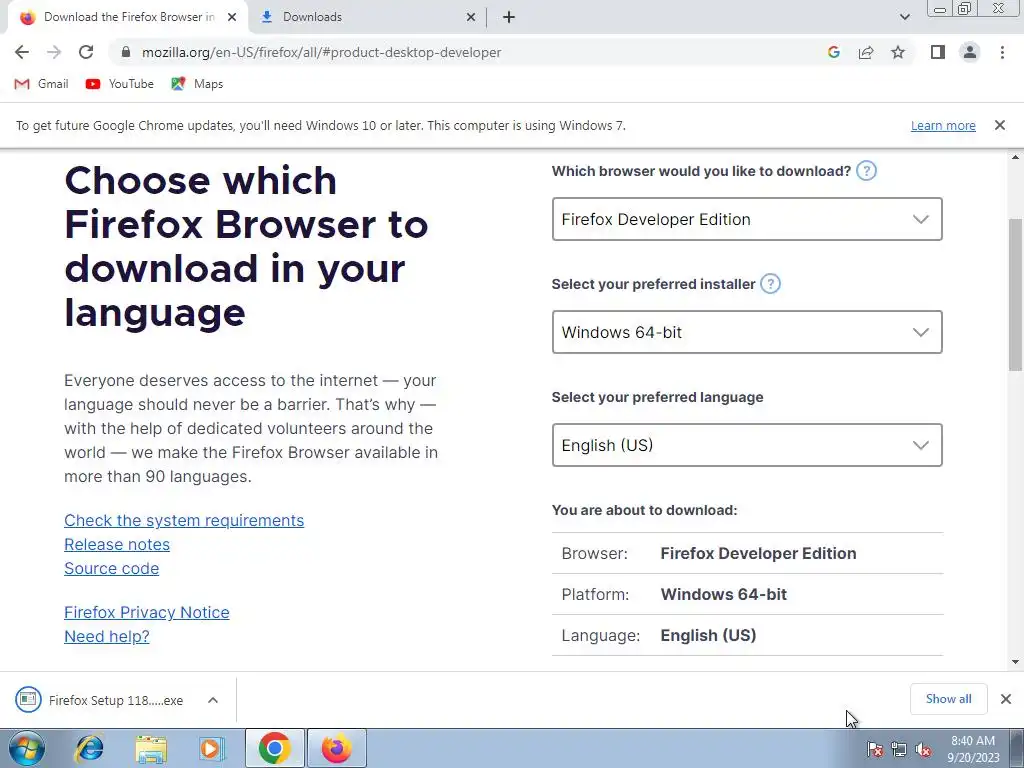The width and height of the screenshot is (1024, 768).
Task: Expand the English (US) language dropdown
Action: click(747, 445)
